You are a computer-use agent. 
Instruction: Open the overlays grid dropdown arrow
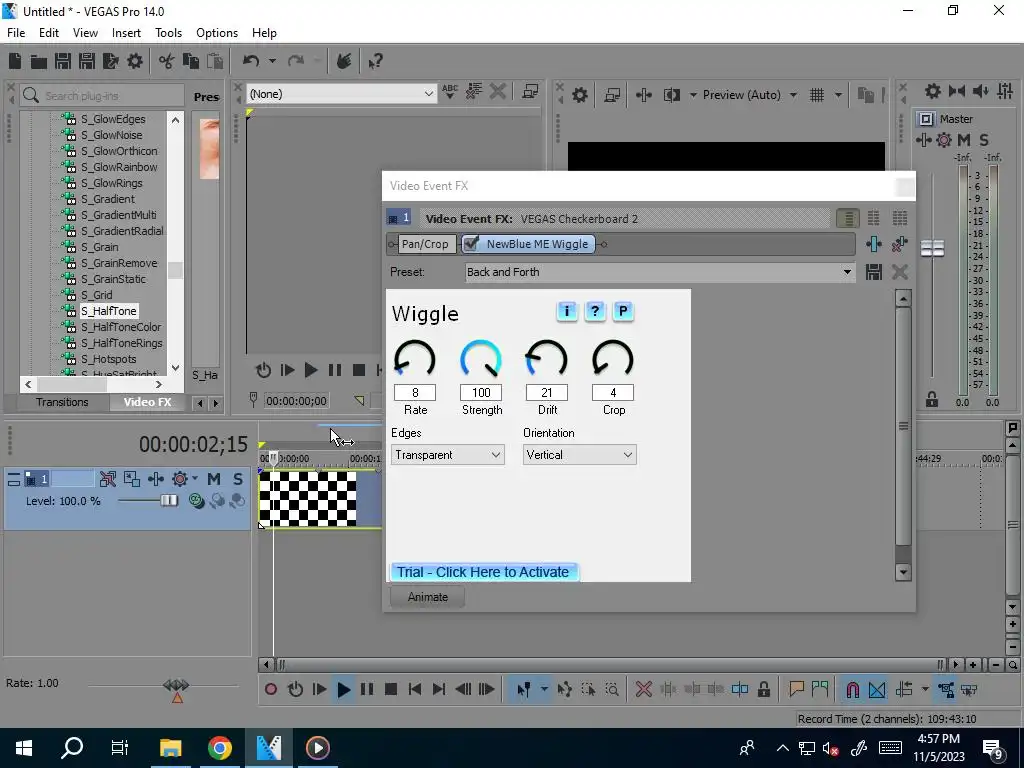838,95
